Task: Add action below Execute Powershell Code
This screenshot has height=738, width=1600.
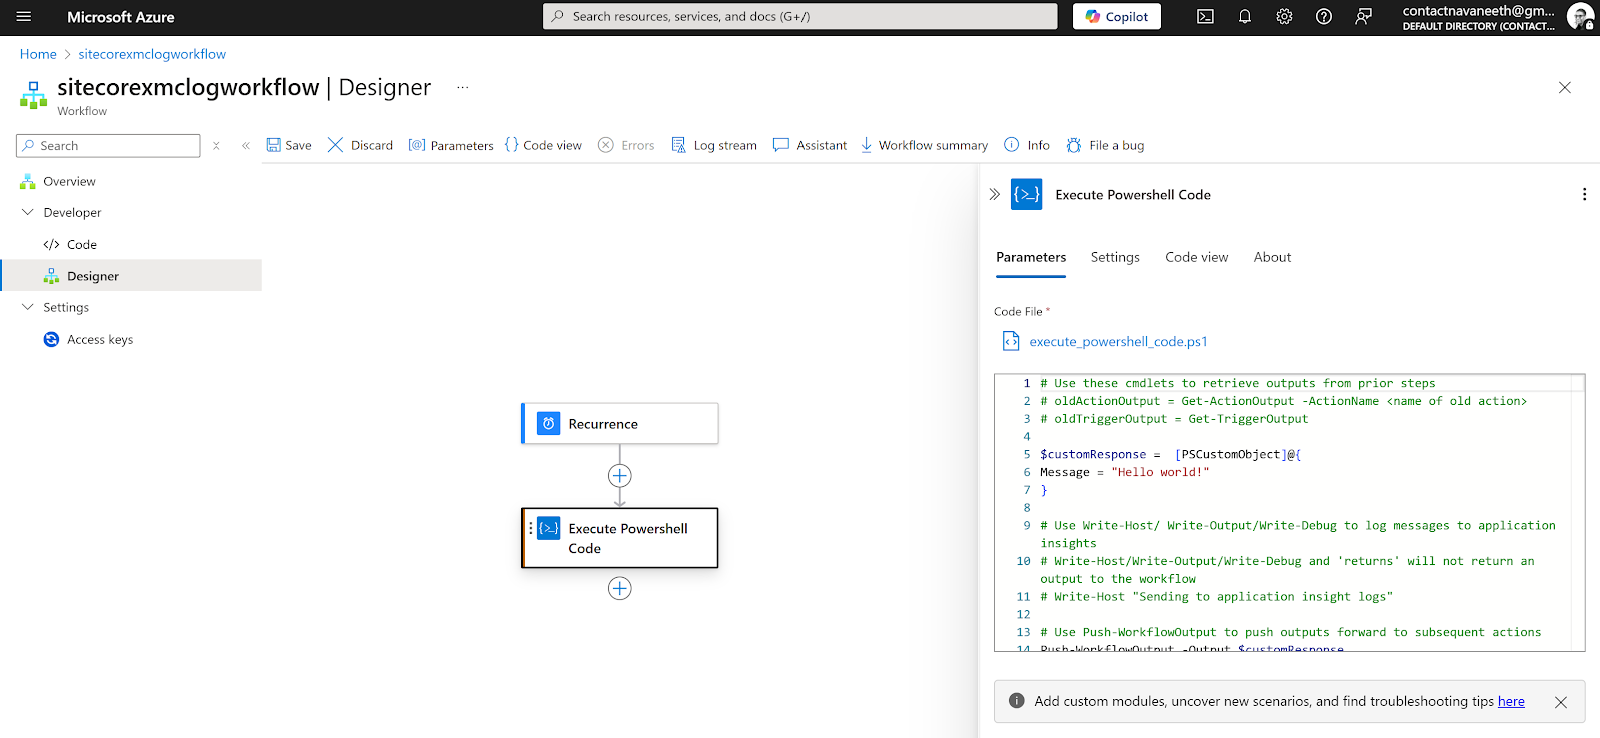Action: coord(620,588)
